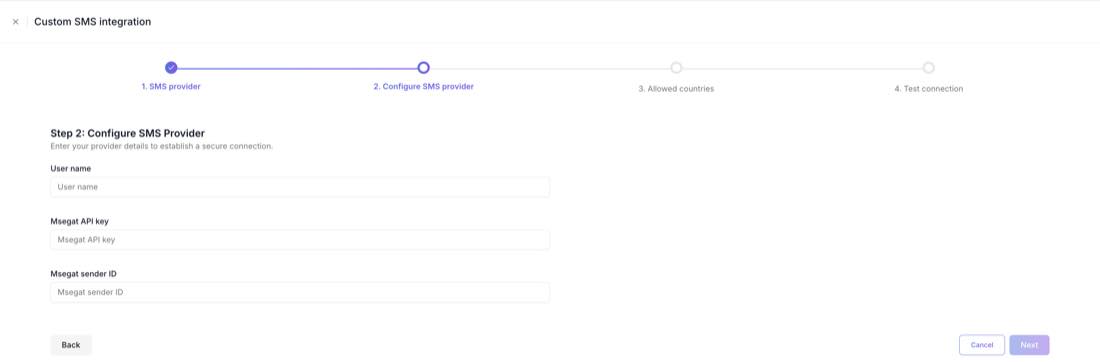1100x362 pixels.
Task: Click the 'Enter your provider details' description text
Action: pos(161,147)
